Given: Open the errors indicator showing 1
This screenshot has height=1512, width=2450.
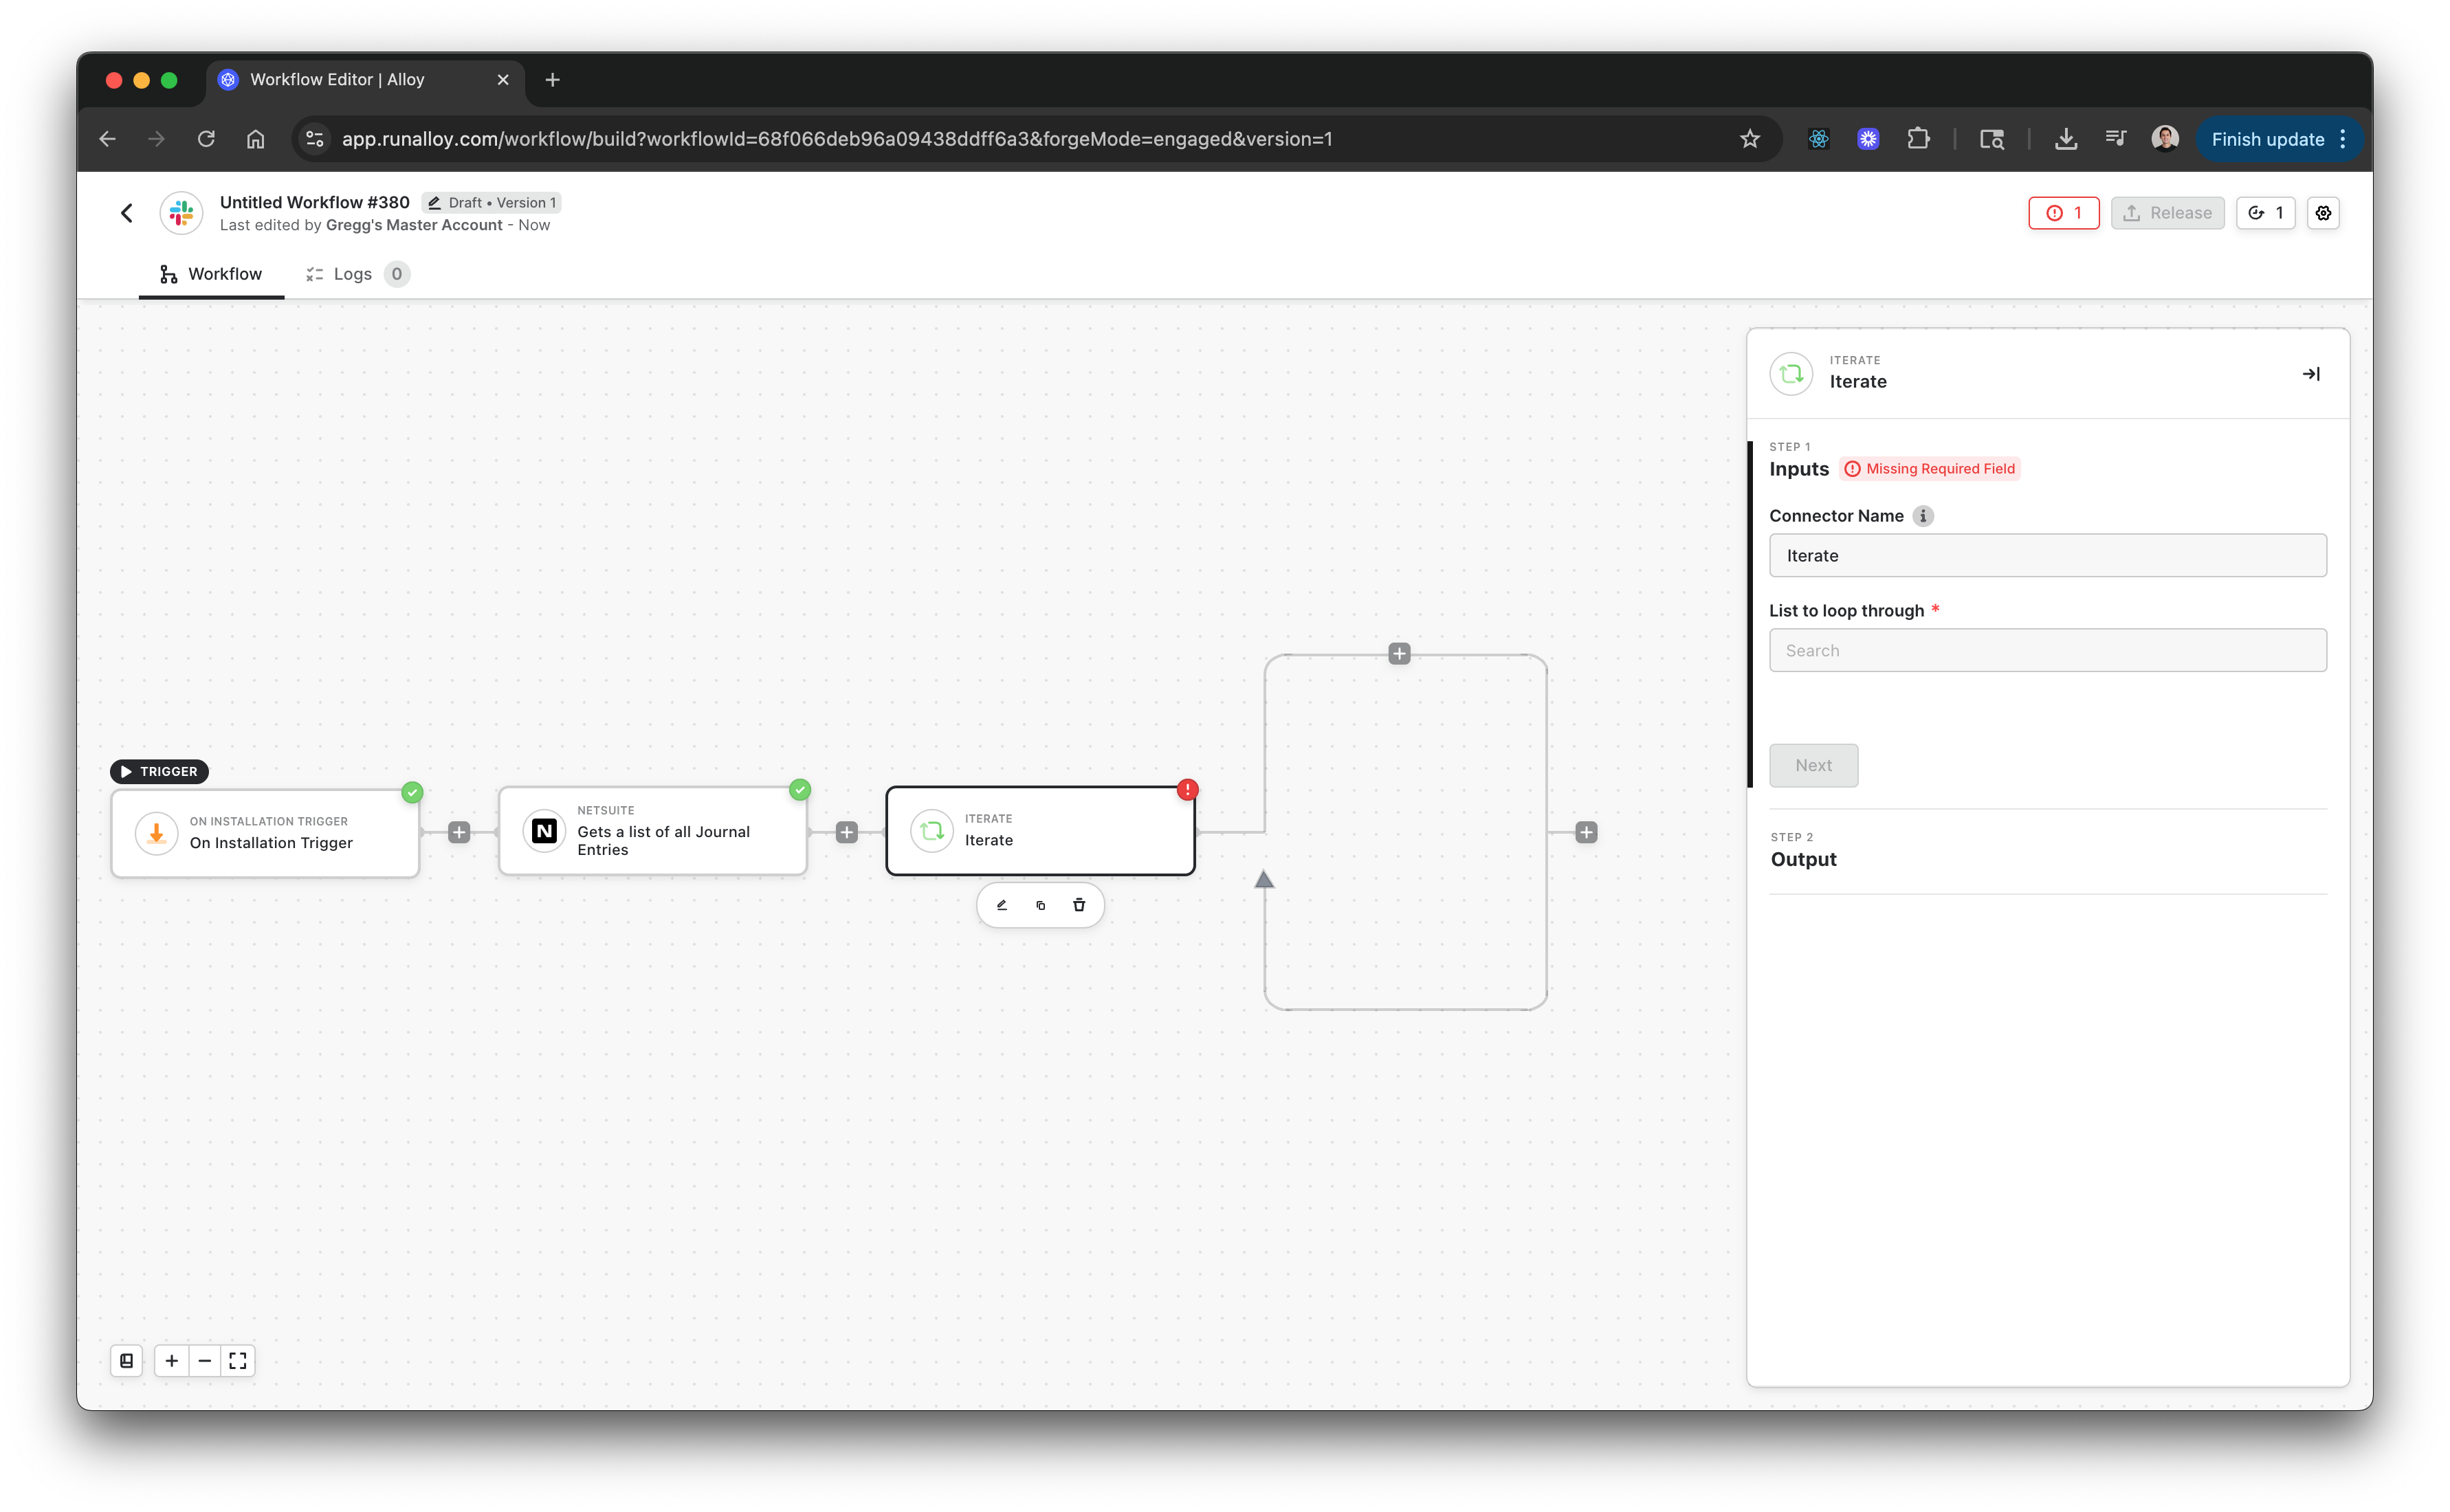Looking at the screenshot, I should [2063, 213].
